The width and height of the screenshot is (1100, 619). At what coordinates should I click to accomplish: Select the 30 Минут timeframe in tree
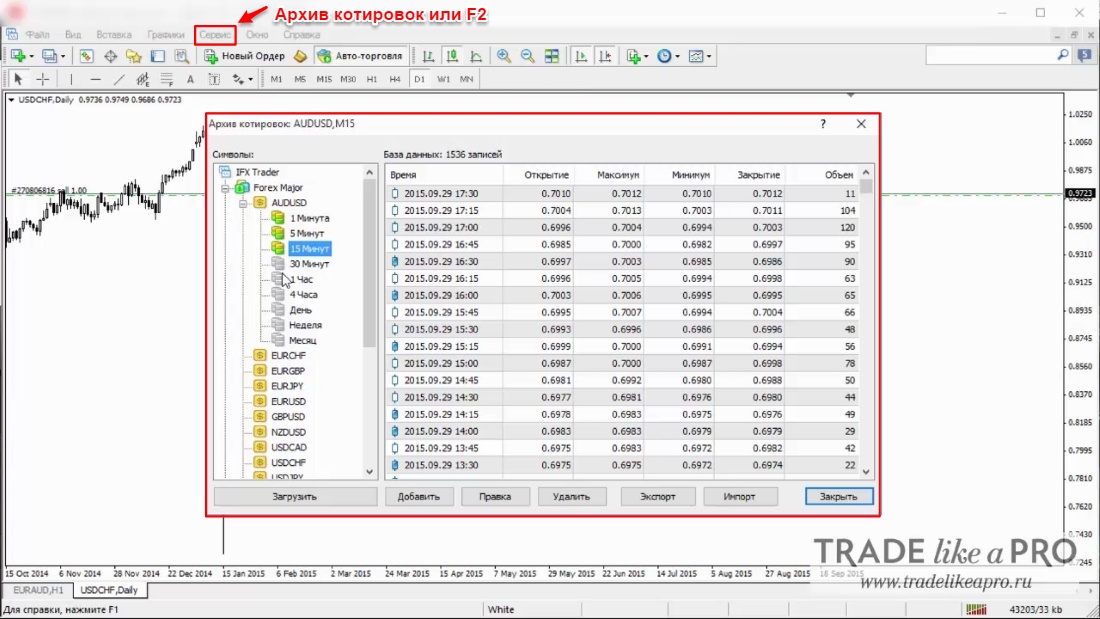pyautogui.click(x=309, y=264)
